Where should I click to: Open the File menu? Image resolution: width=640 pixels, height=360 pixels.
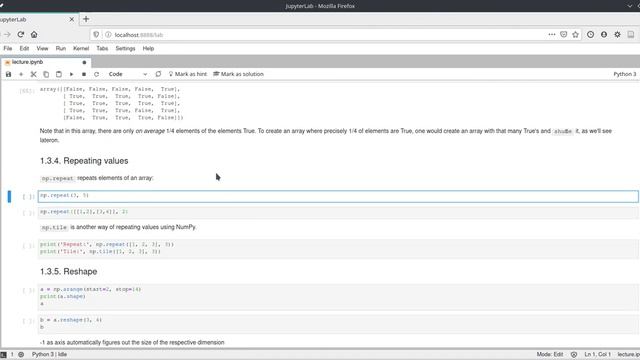(x=8, y=48)
